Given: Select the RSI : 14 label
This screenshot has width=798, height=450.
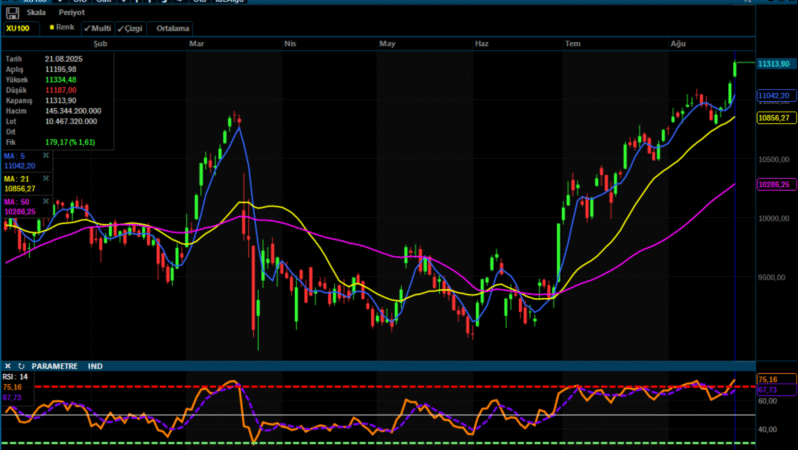Looking at the screenshot, I should click(15, 377).
